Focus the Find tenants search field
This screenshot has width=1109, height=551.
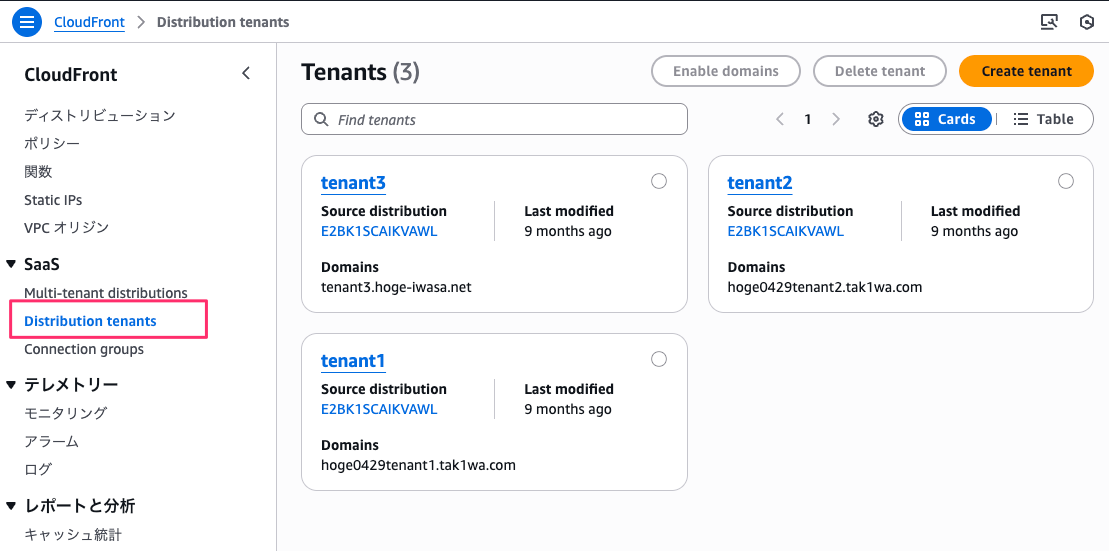494,119
